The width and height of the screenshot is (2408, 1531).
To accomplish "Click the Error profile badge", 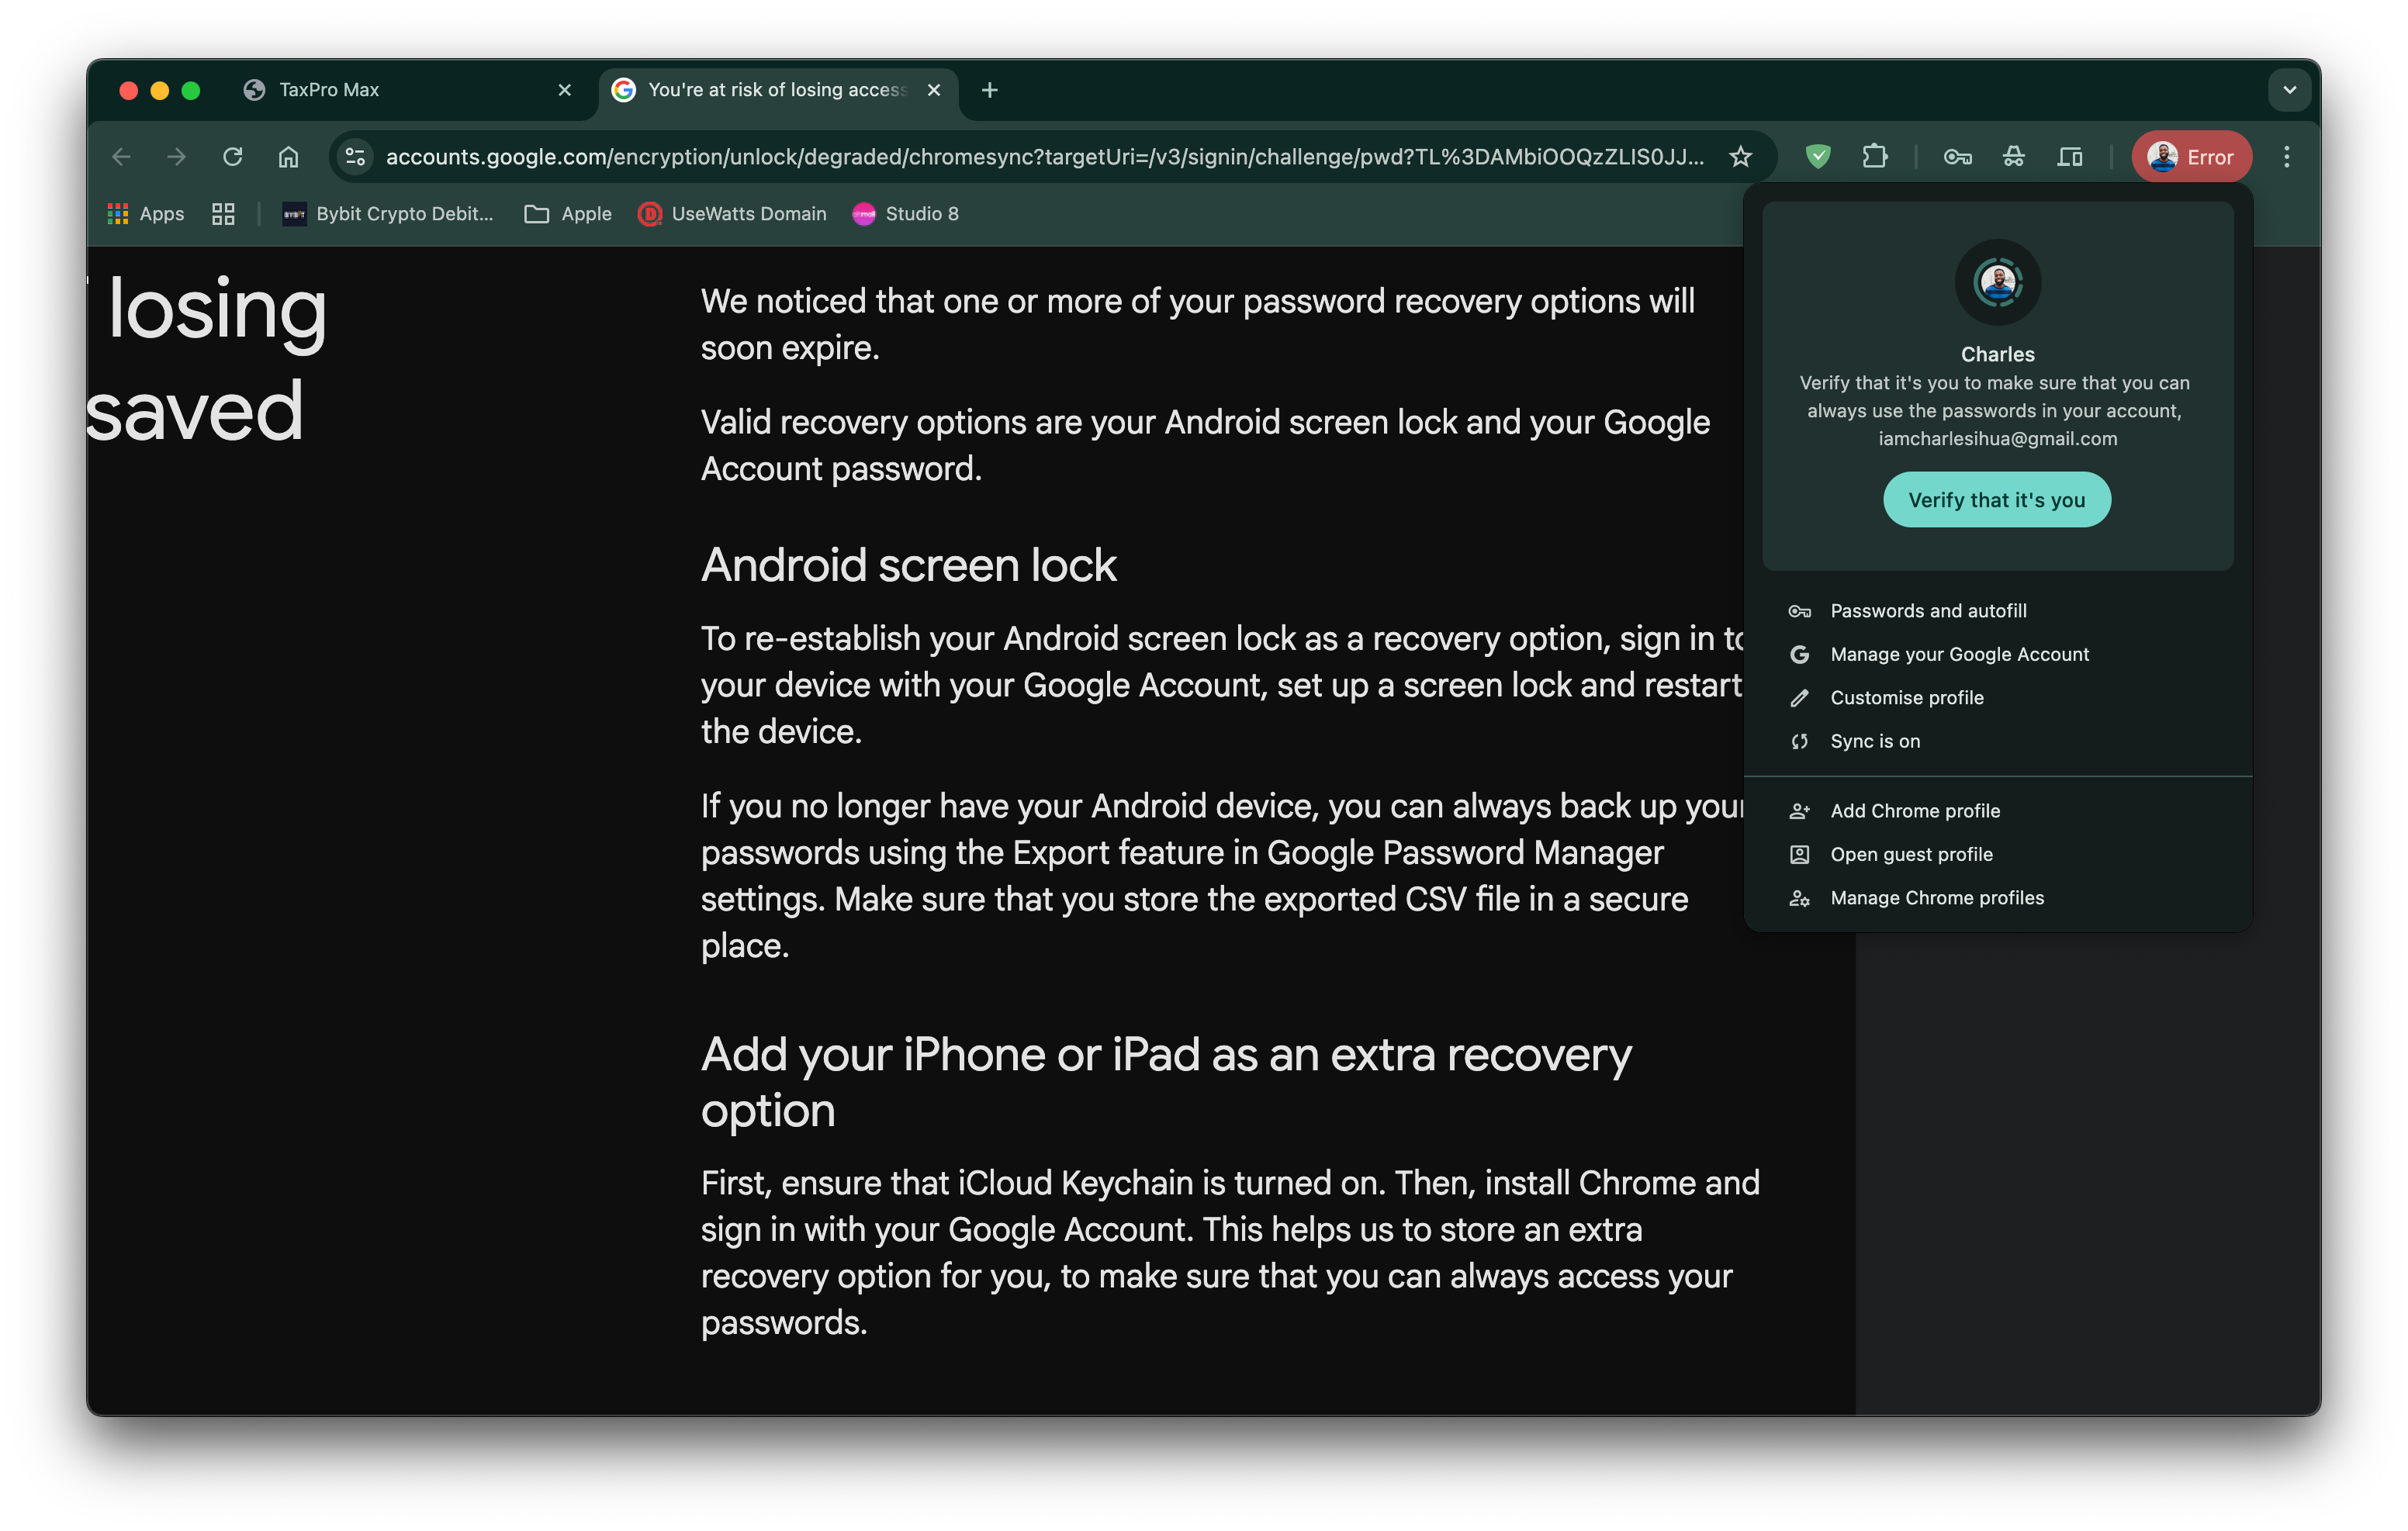I will pyautogui.click(x=2191, y=157).
